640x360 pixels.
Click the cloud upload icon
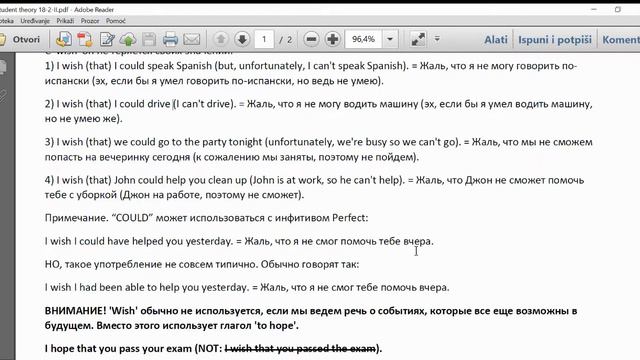128,40
